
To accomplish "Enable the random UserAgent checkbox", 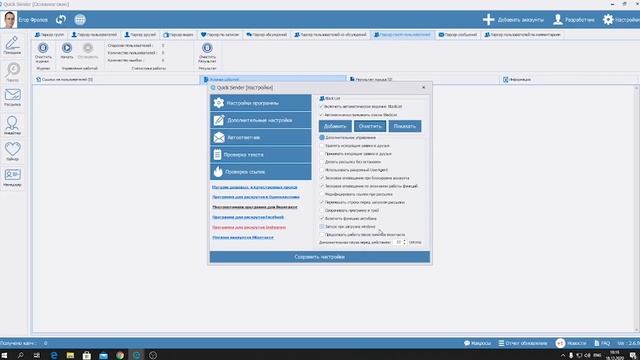I will coord(322,170).
